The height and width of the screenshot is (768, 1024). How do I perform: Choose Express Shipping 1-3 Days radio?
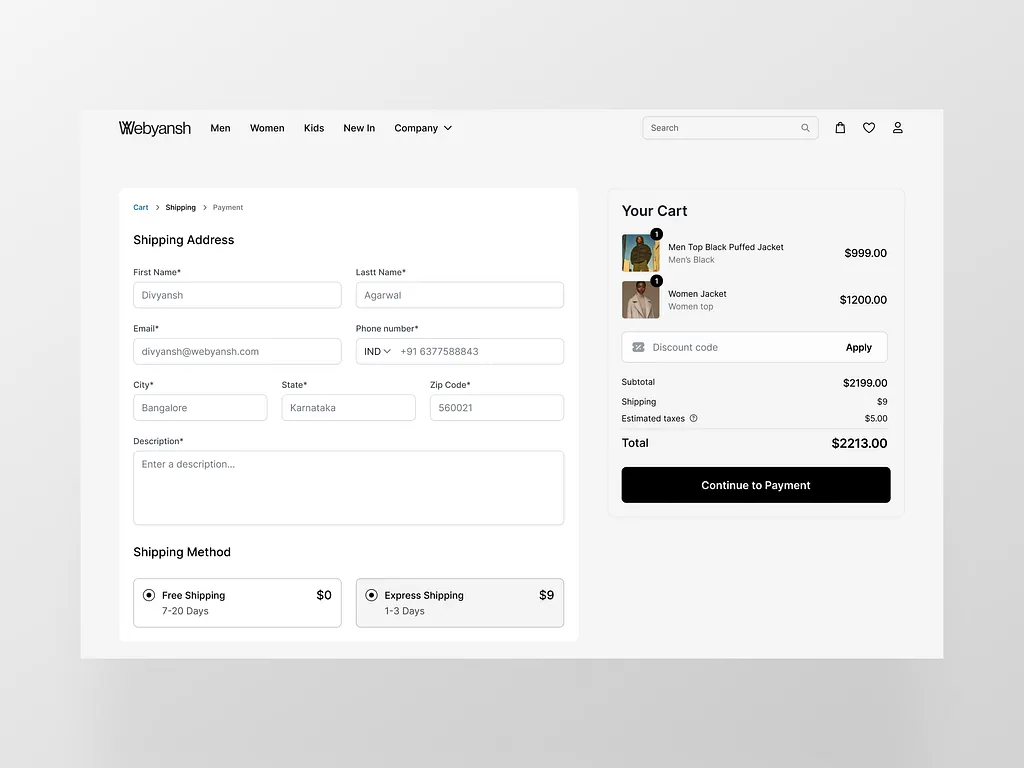[371, 595]
